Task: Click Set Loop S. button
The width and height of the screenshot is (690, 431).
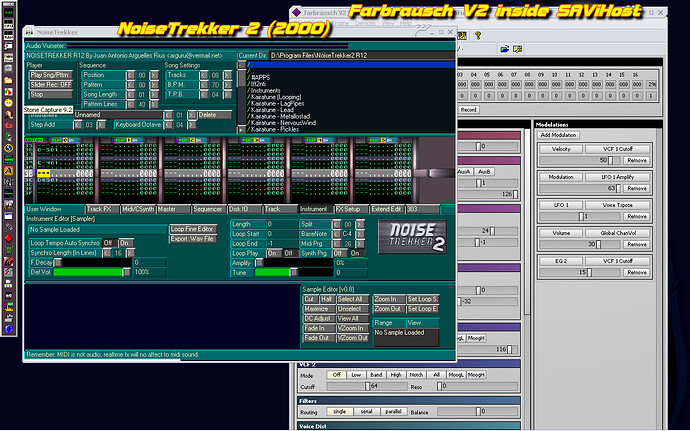Action: click(x=422, y=299)
